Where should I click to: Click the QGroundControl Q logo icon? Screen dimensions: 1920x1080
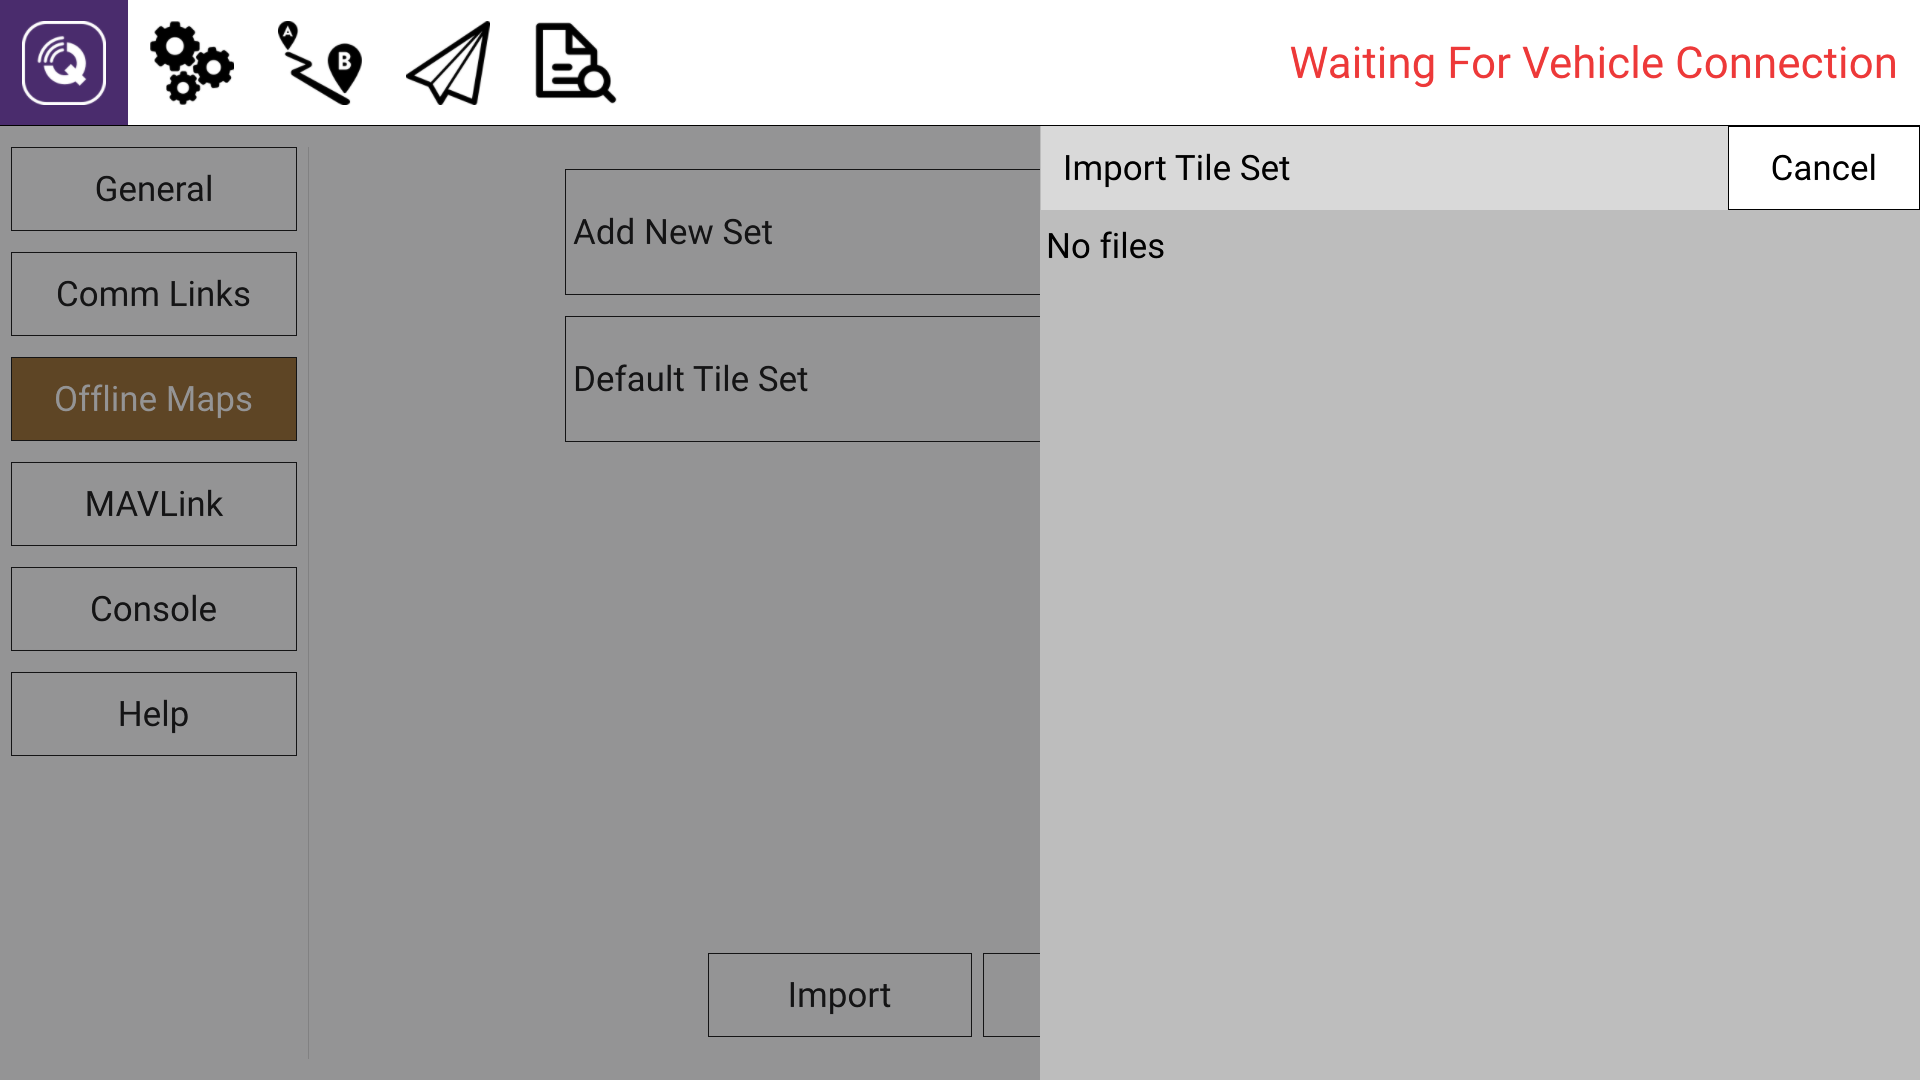[63, 62]
